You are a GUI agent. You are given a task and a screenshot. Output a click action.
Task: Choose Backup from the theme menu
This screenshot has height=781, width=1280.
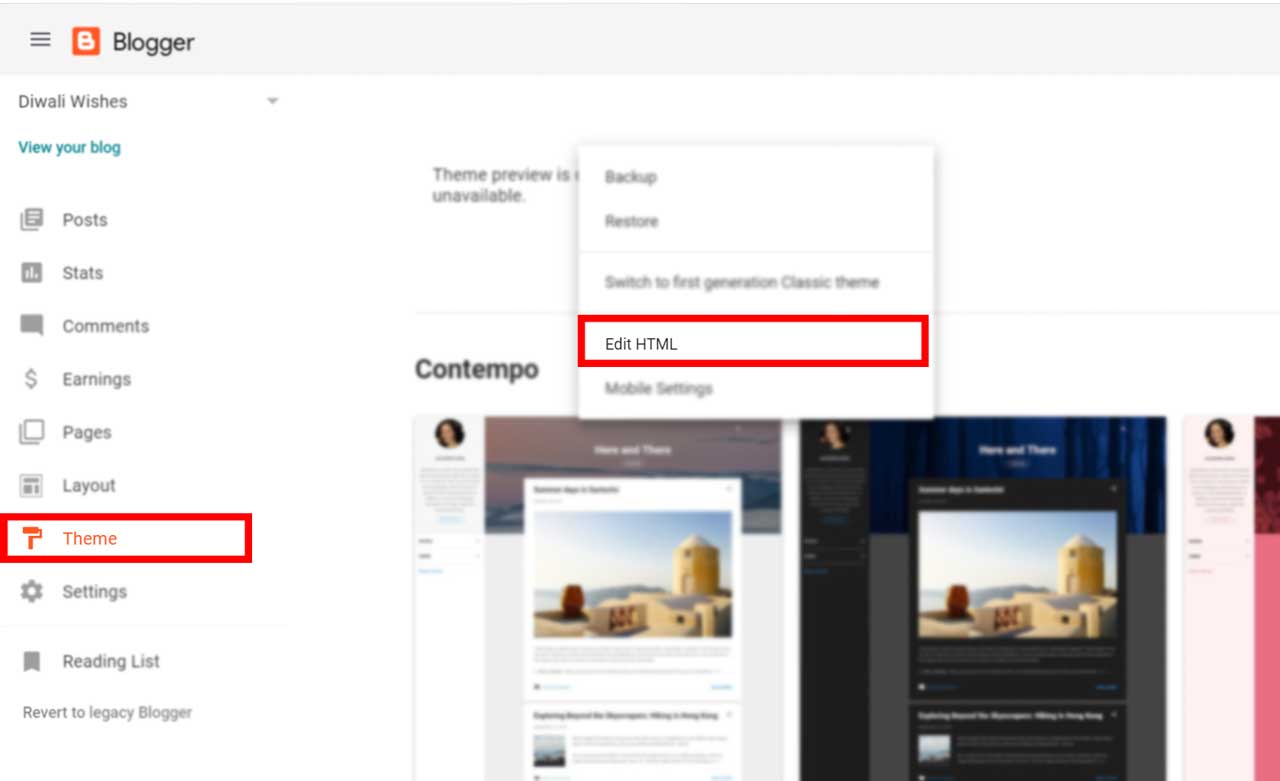point(631,177)
